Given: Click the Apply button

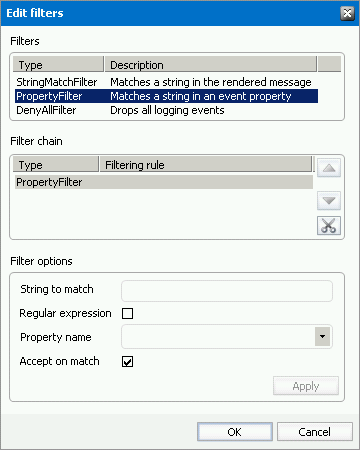Looking at the screenshot, I should [306, 386].
